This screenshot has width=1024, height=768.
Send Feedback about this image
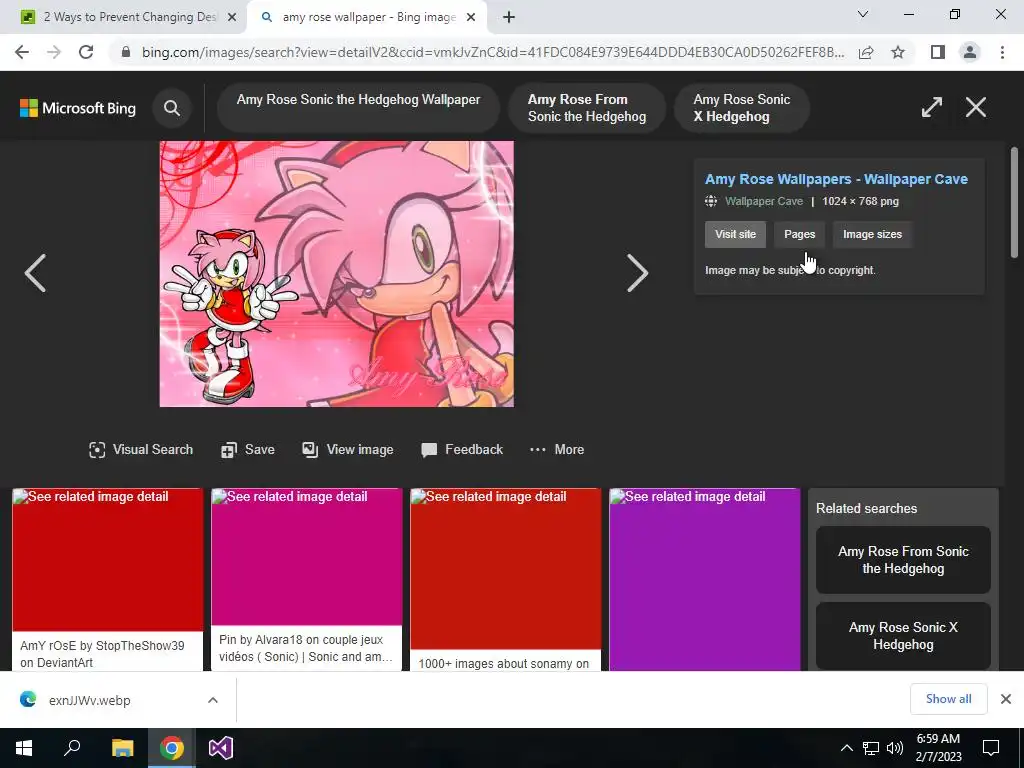tap(462, 449)
